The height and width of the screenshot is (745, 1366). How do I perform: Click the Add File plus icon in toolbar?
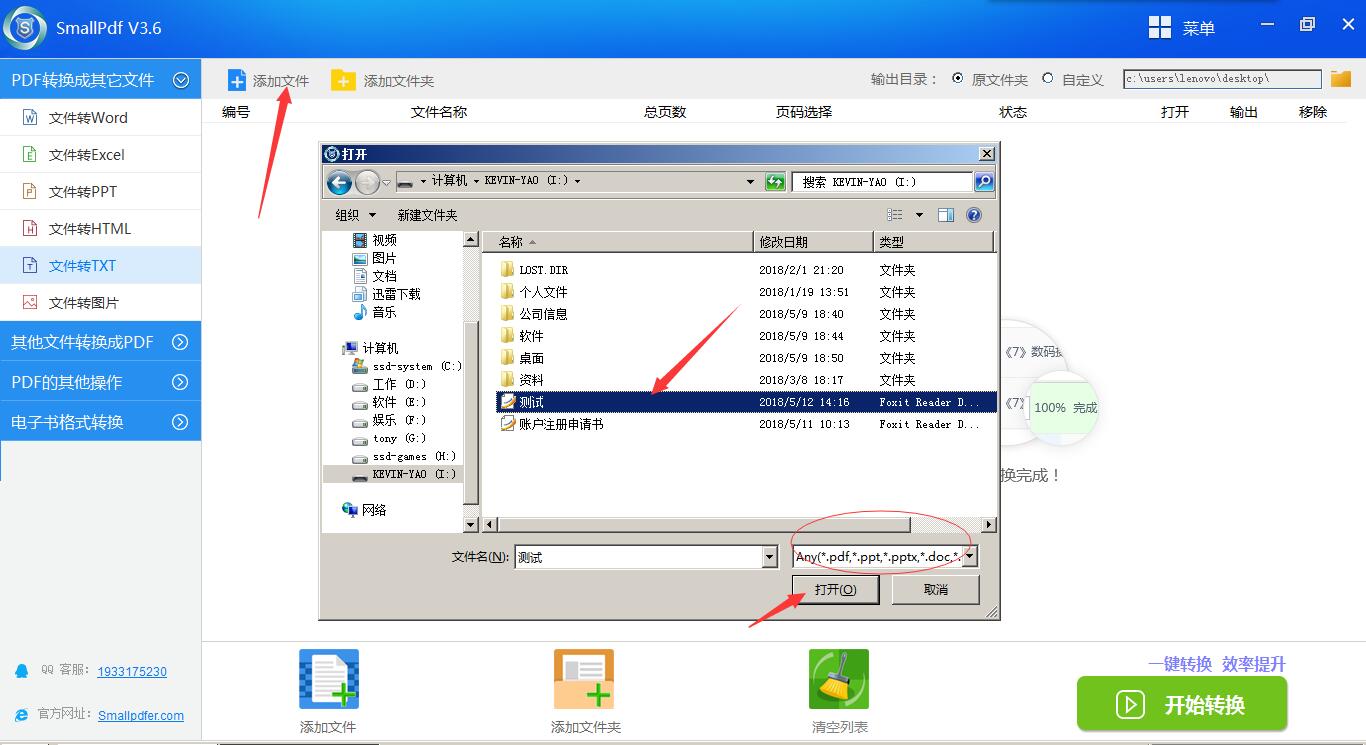tap(237, 80)
